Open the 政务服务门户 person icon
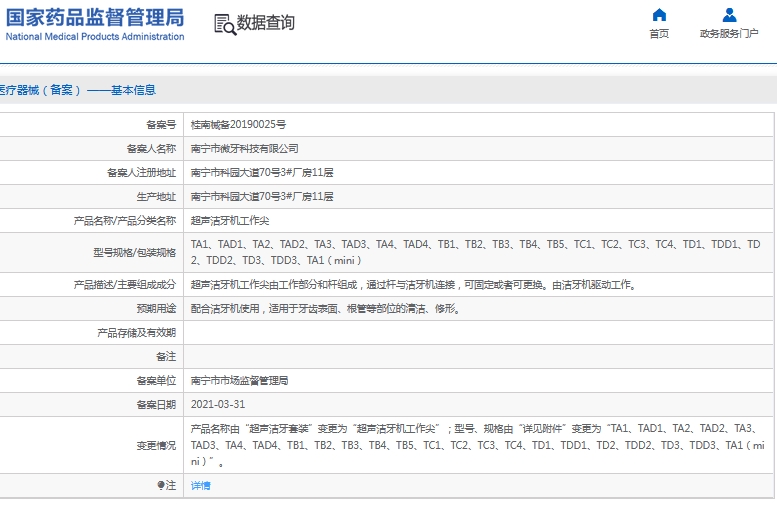The image size is (777, 507). 729,15
